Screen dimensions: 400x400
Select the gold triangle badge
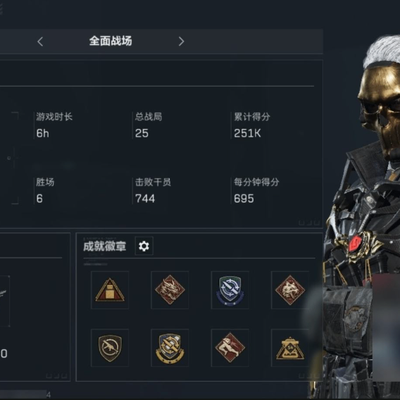coord(110,290)
